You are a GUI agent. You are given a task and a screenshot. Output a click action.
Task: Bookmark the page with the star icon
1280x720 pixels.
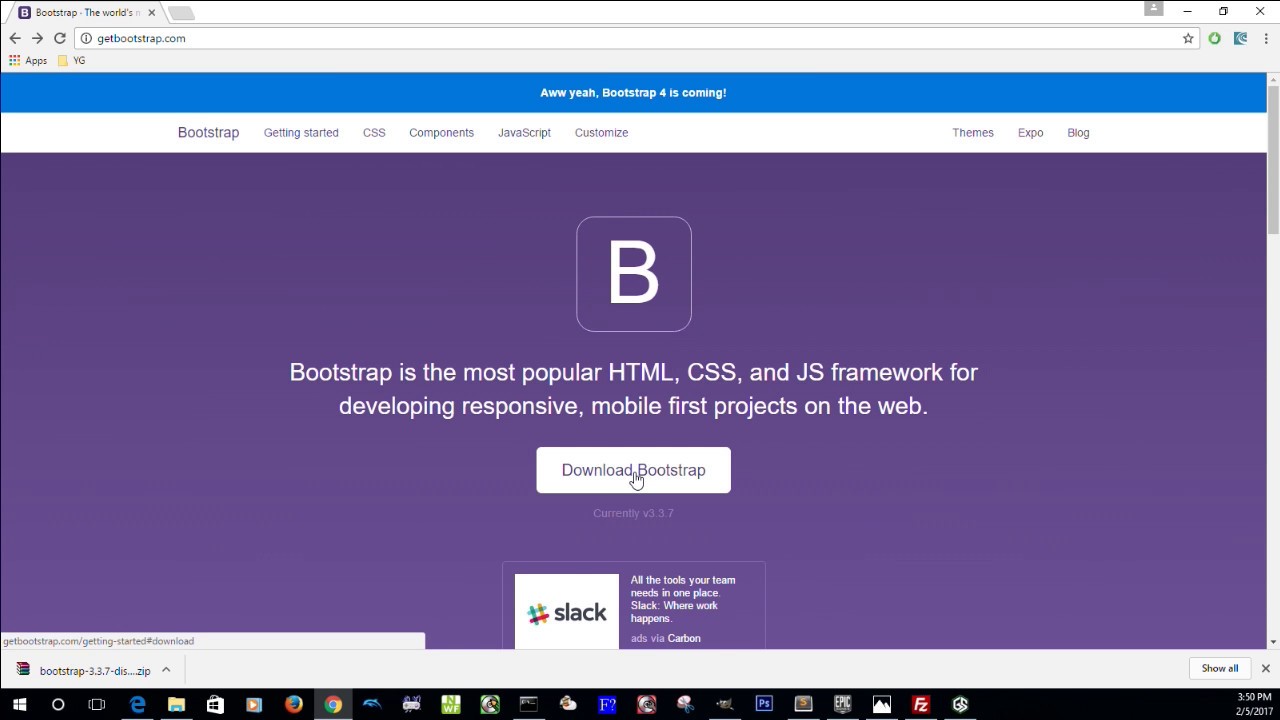click(1188, 38)
